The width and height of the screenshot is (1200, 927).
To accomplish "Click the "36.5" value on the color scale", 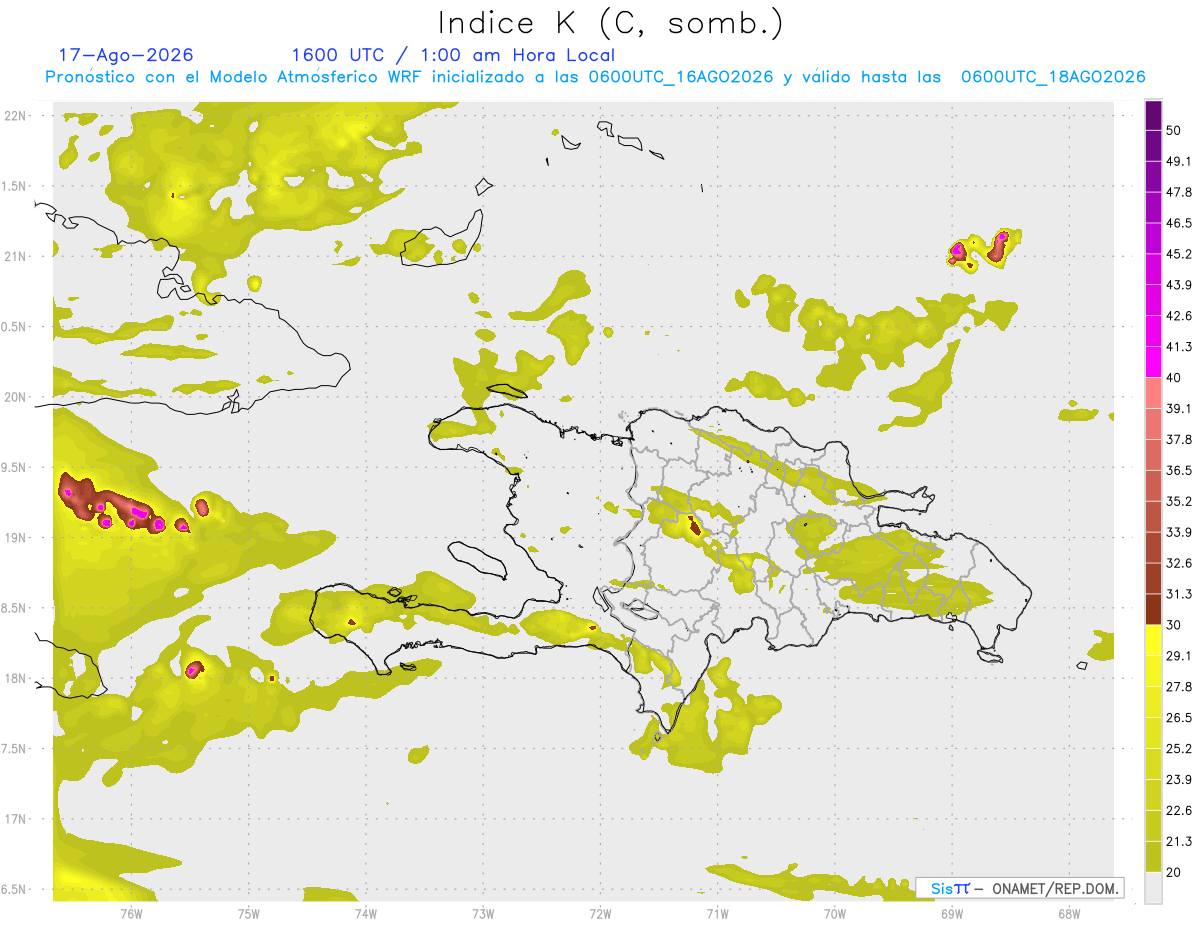I will (1180, 470).
